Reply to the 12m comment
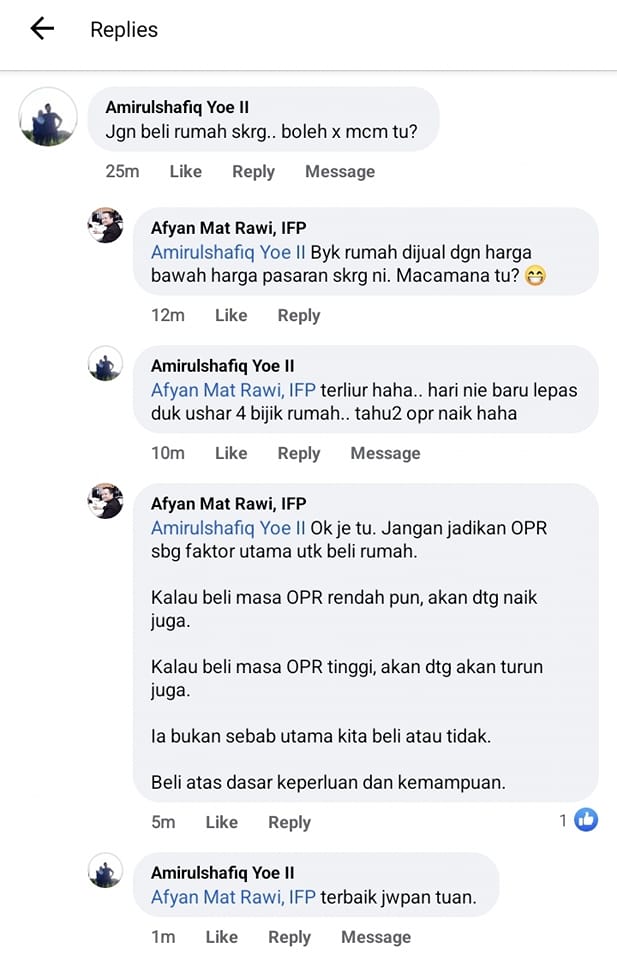 pyautogui.click(x=299, y=316)
